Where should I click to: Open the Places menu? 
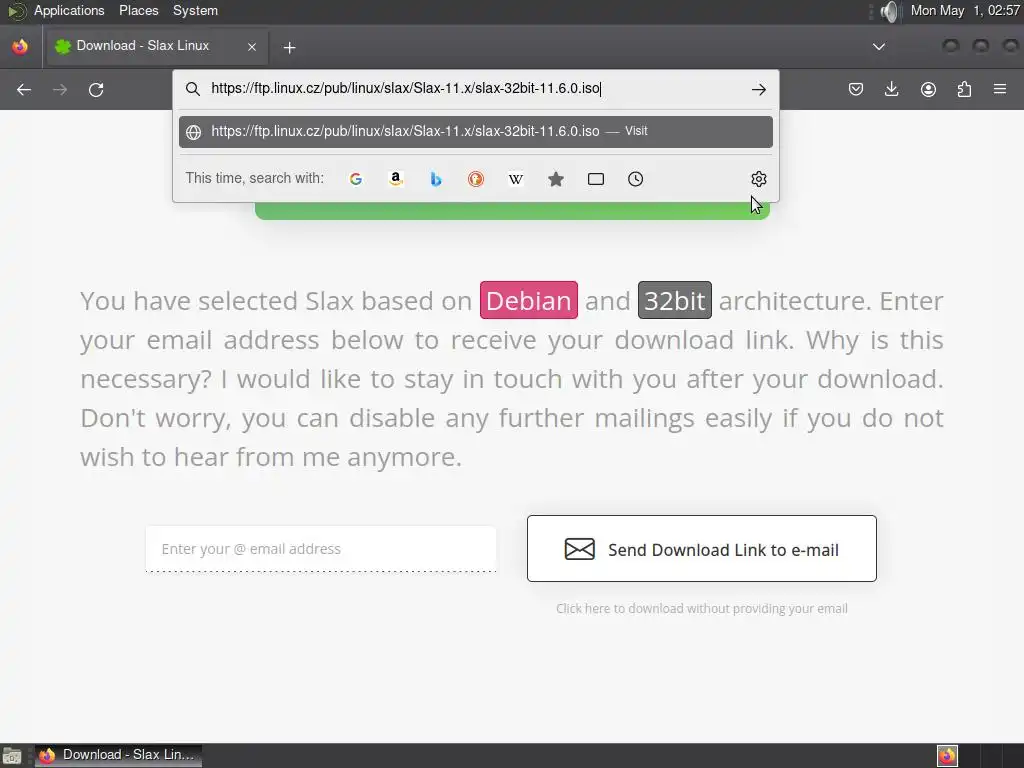138,10
